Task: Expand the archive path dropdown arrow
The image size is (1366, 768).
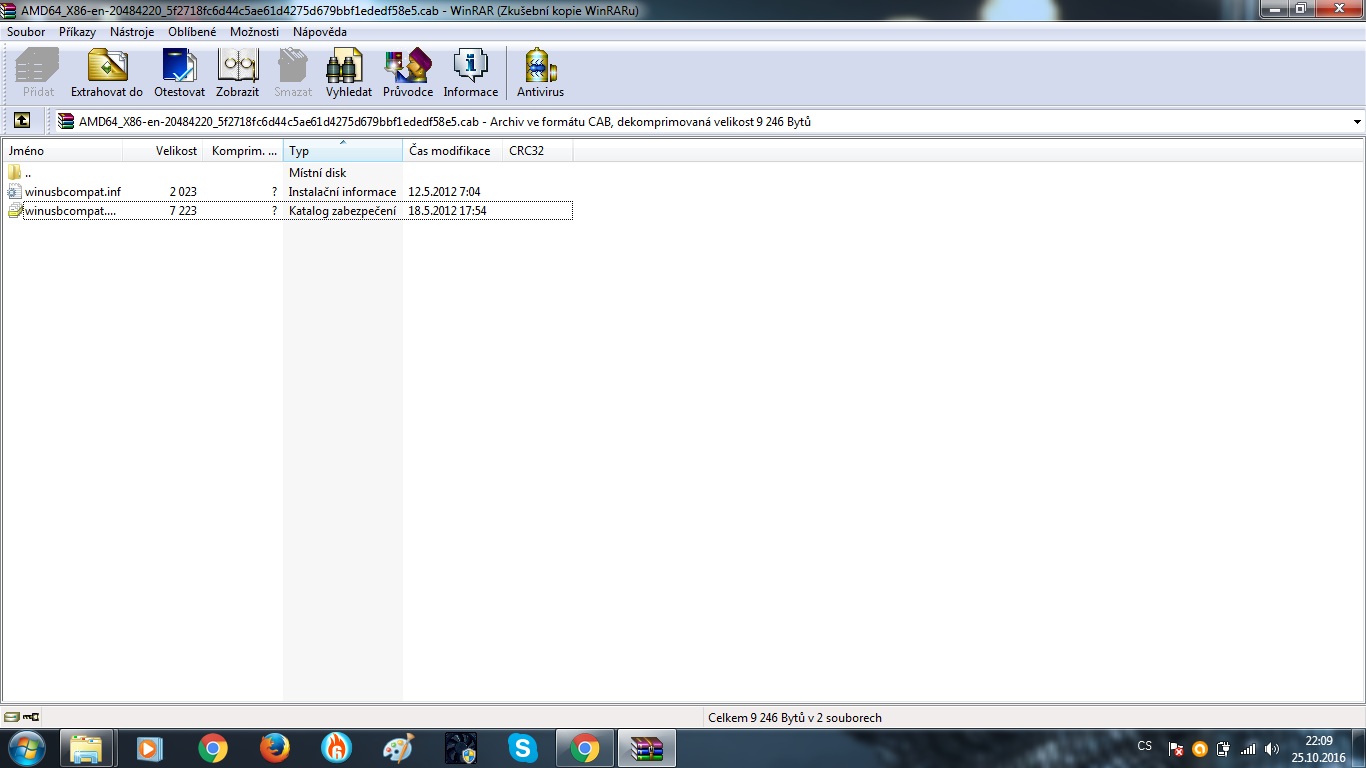Action: point(1357,122)
